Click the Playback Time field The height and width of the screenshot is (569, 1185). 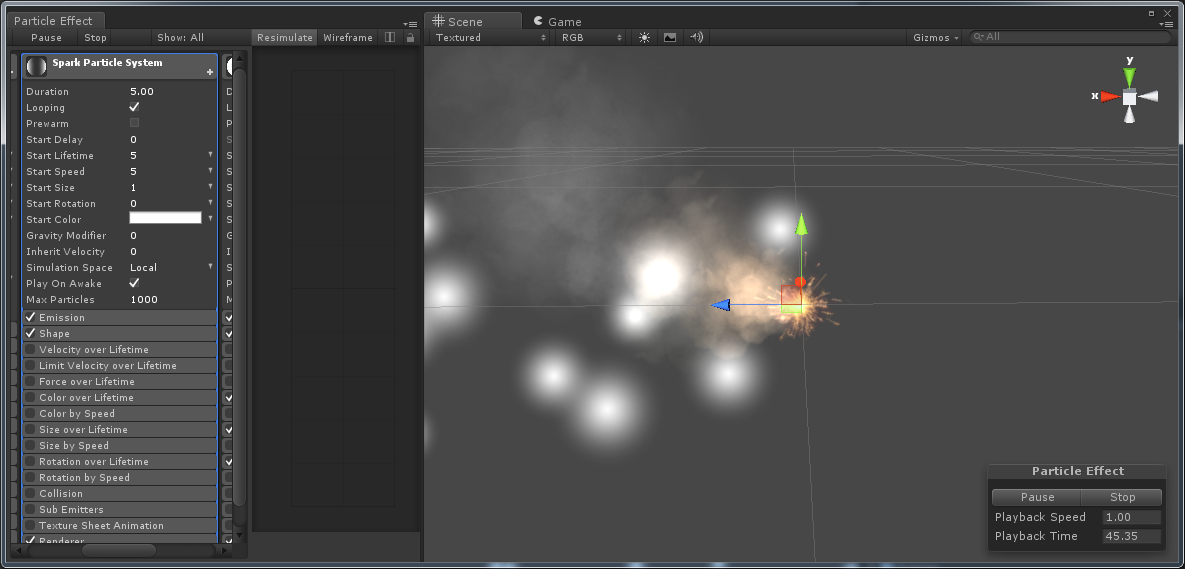[1131, 537]
